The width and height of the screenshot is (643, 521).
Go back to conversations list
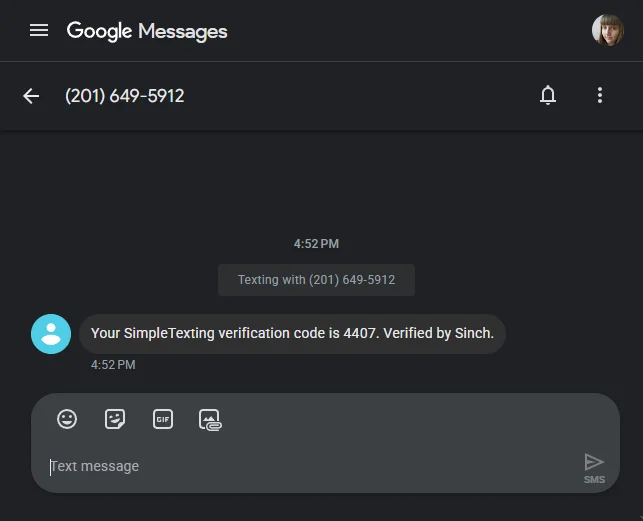pos(31,96)
